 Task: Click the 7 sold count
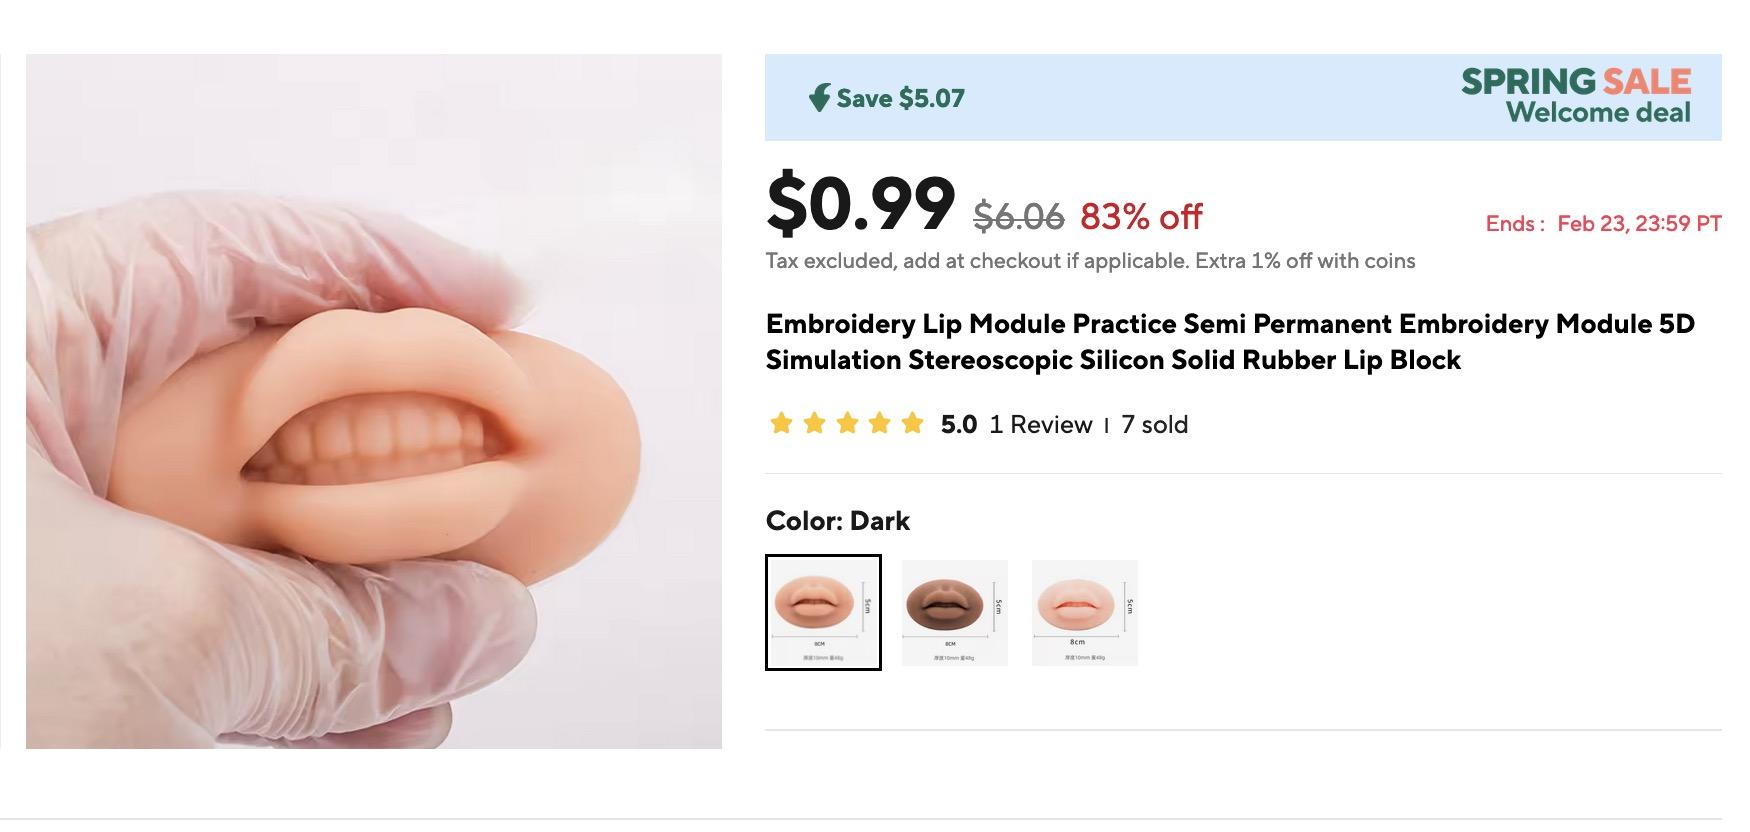[x=1154, y=425]
